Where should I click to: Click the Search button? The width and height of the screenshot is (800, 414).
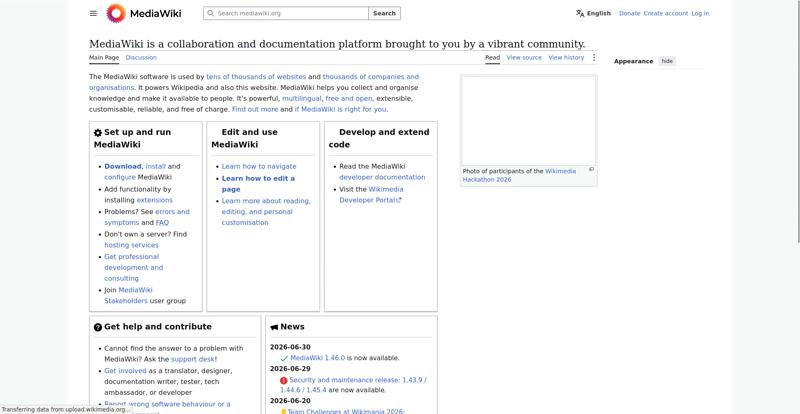pyautogui.click(x=384, y=13)
